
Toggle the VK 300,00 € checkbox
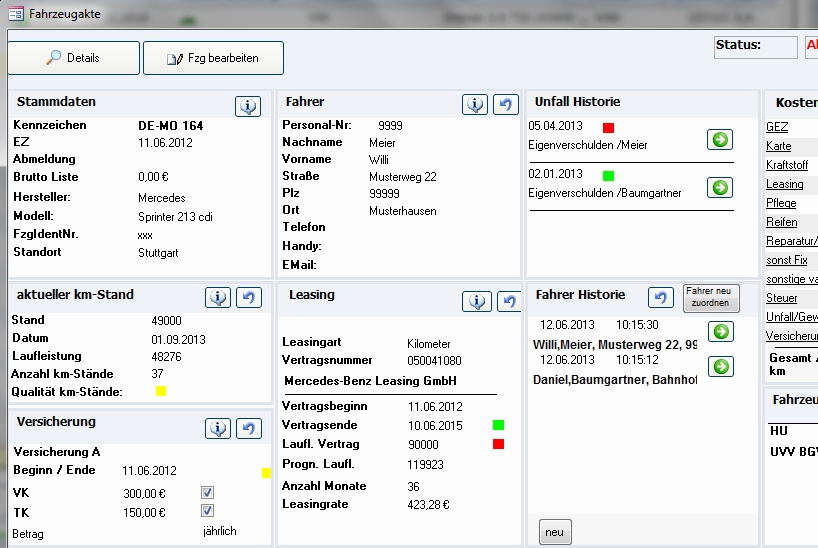207,492
